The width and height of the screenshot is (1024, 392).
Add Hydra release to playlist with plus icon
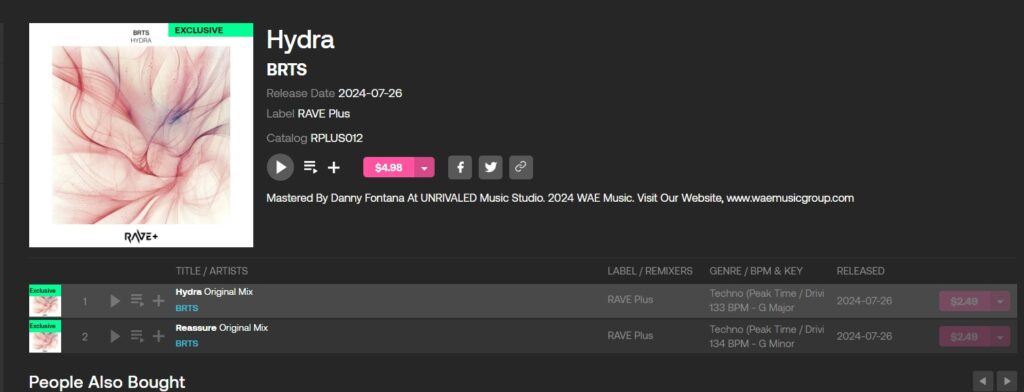pyautogui.click(x=334, y=168)
